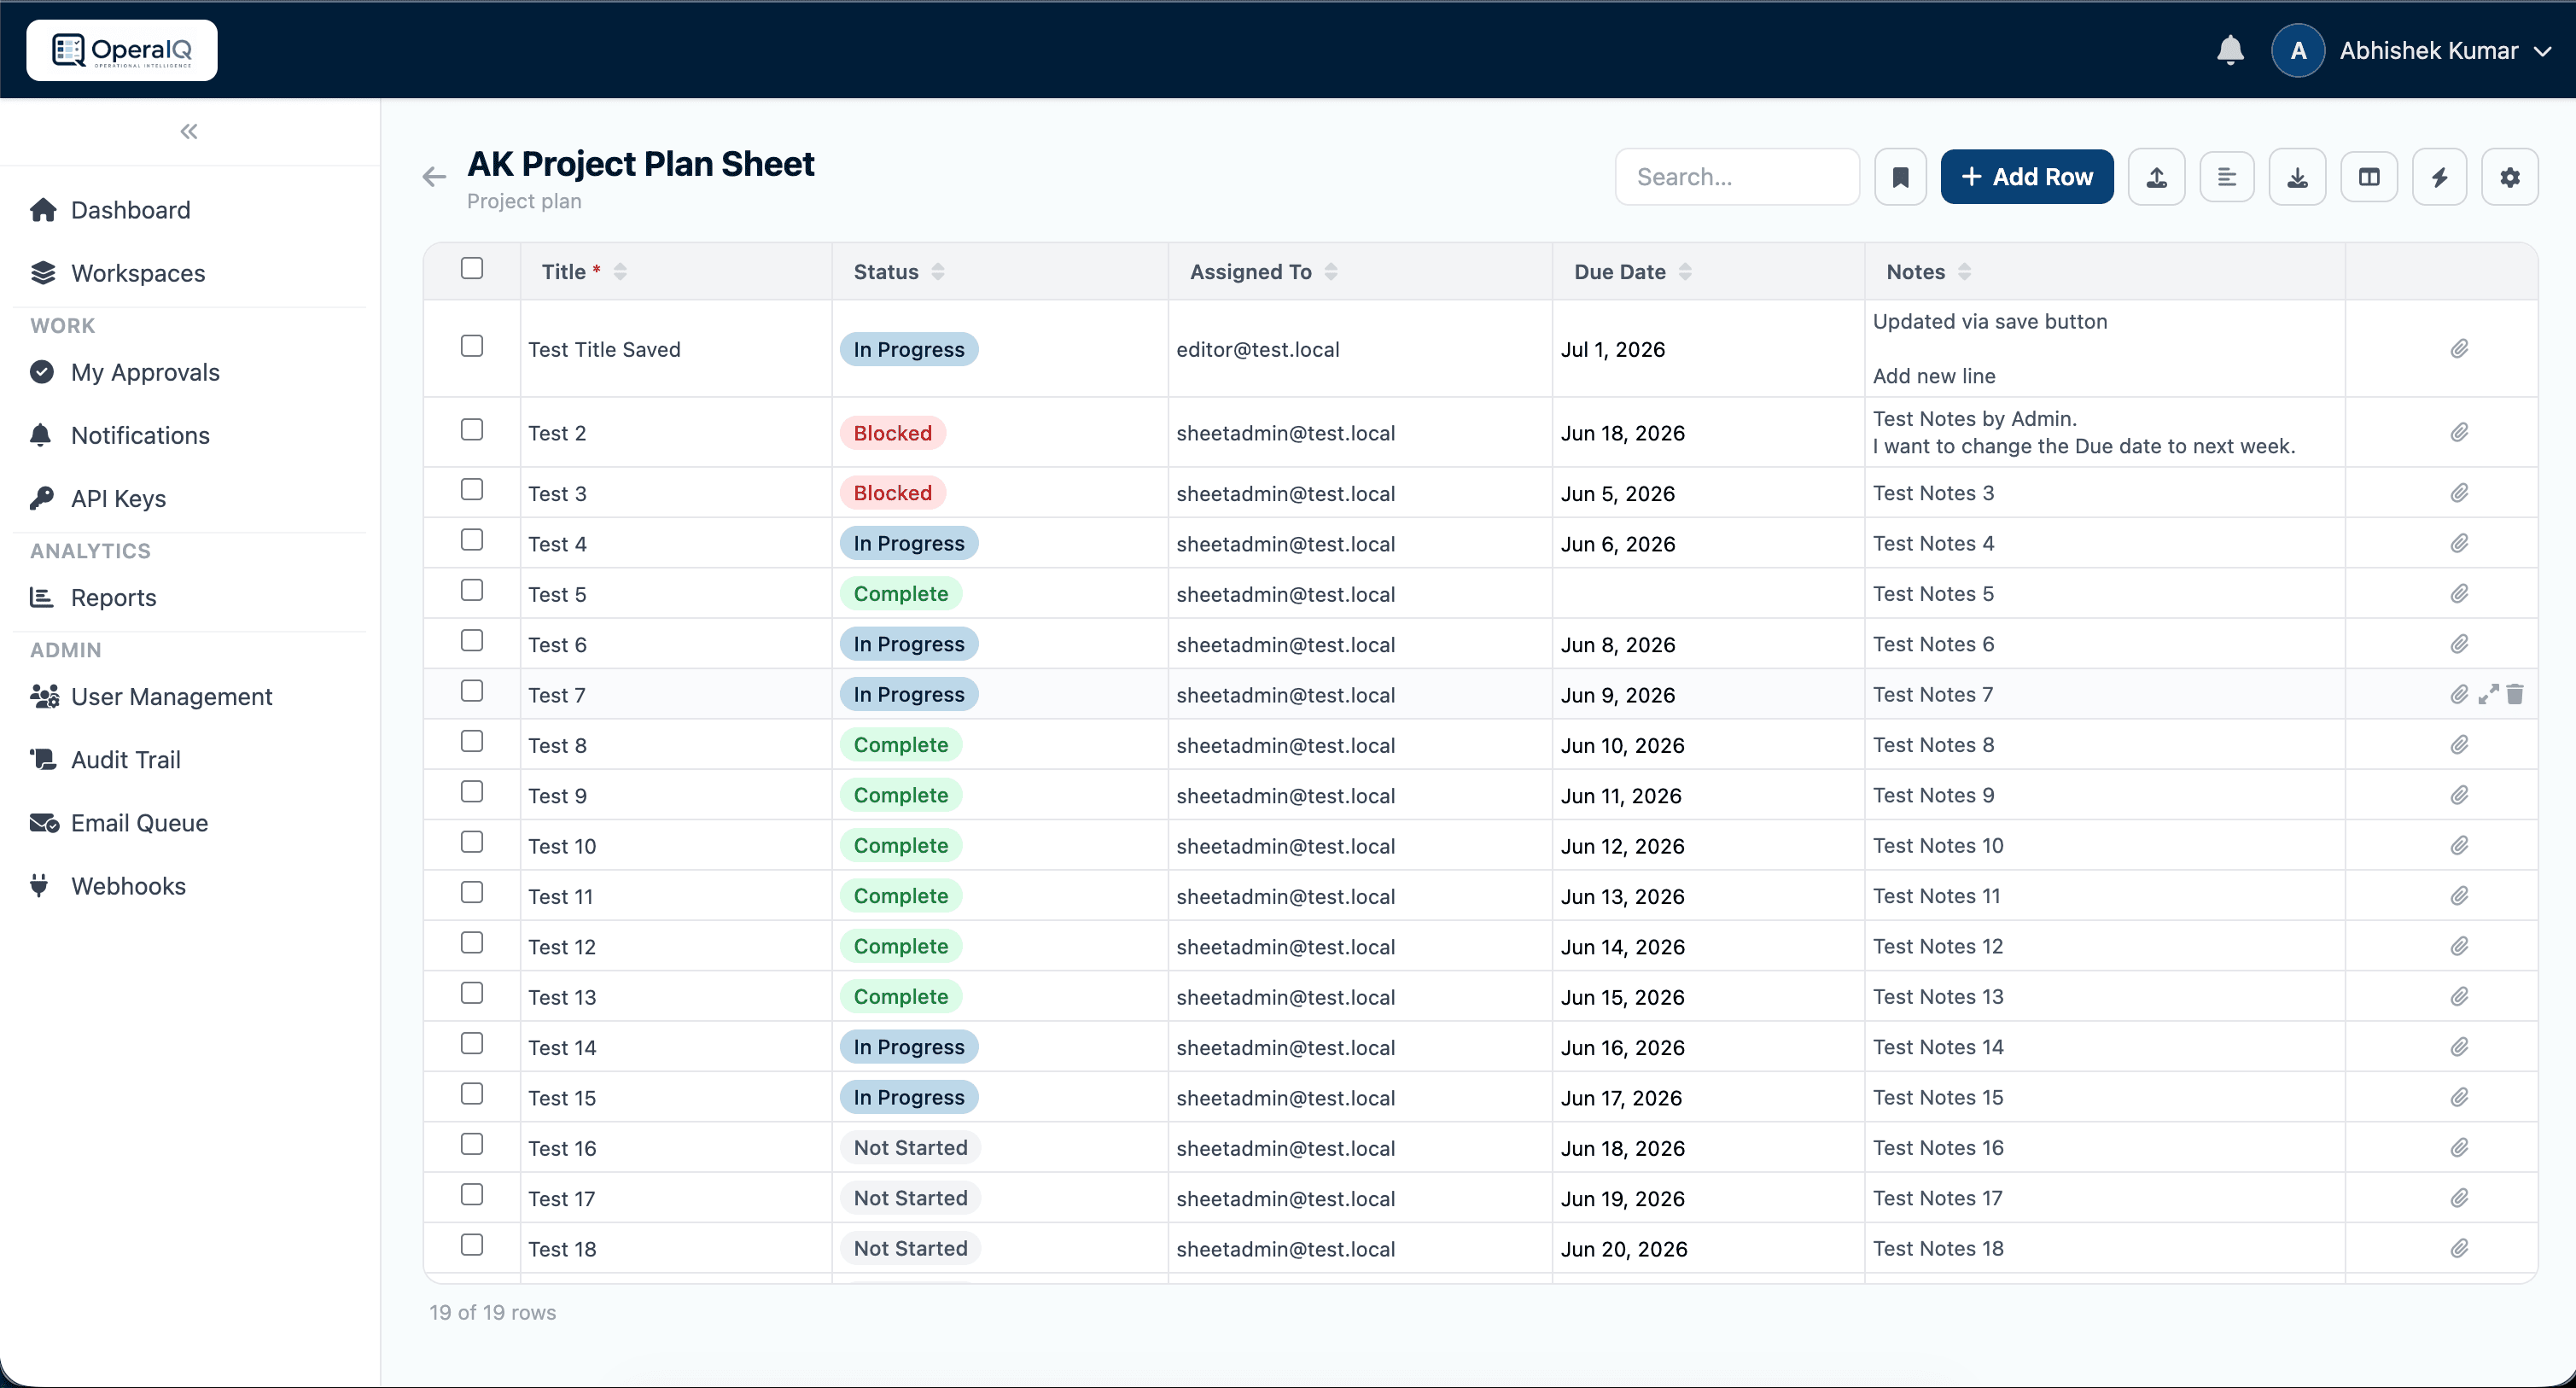Sort by Title column arrows

point(620,271)
